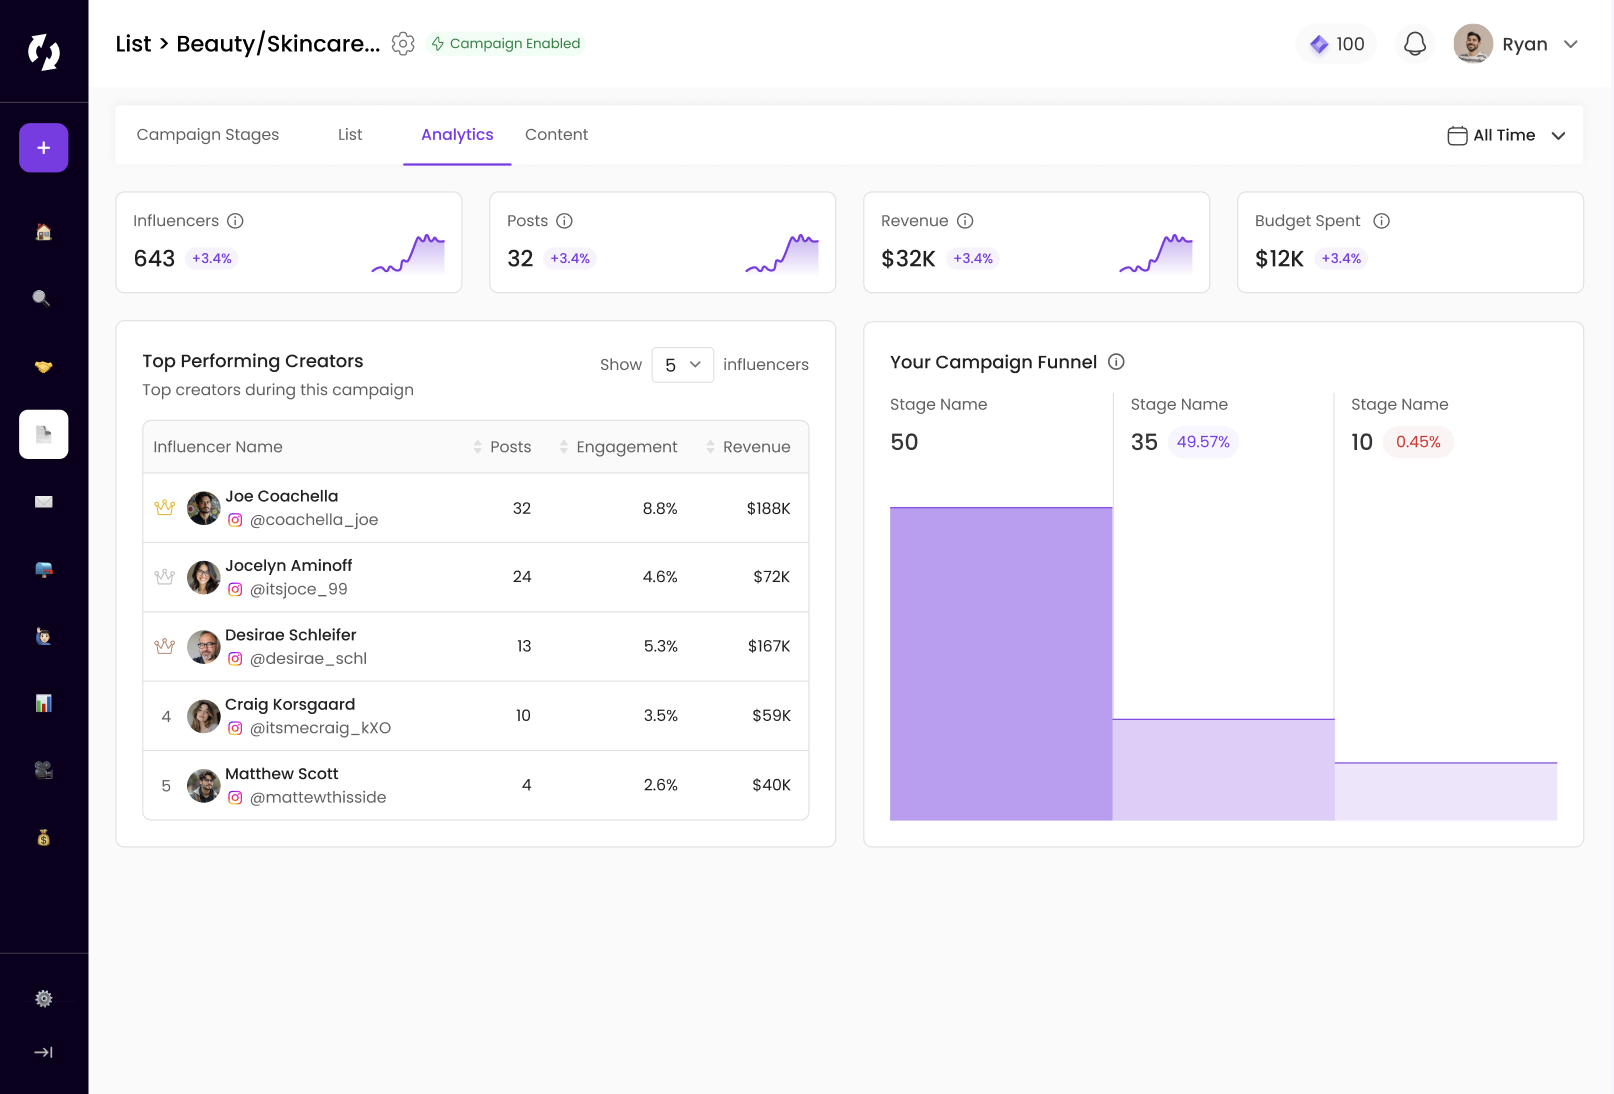
Task: Click the money bag icon in sidebar
Action: (x=43, y=838)
